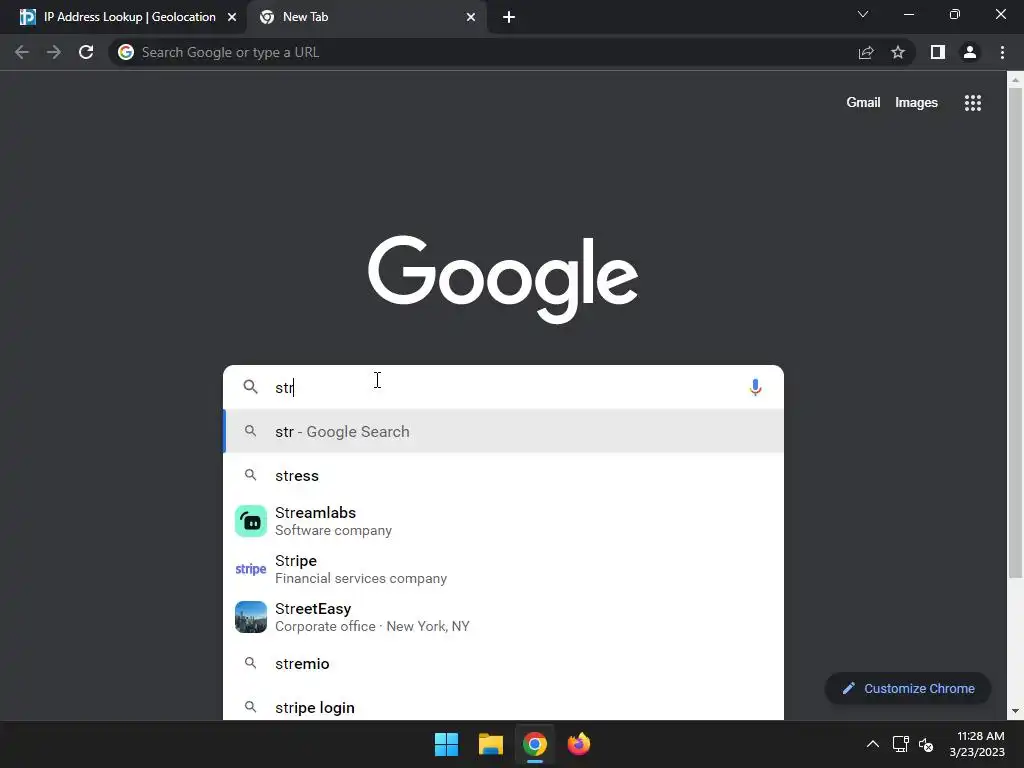
Task: Click the browser forward arrow
Action: [54, 52]
